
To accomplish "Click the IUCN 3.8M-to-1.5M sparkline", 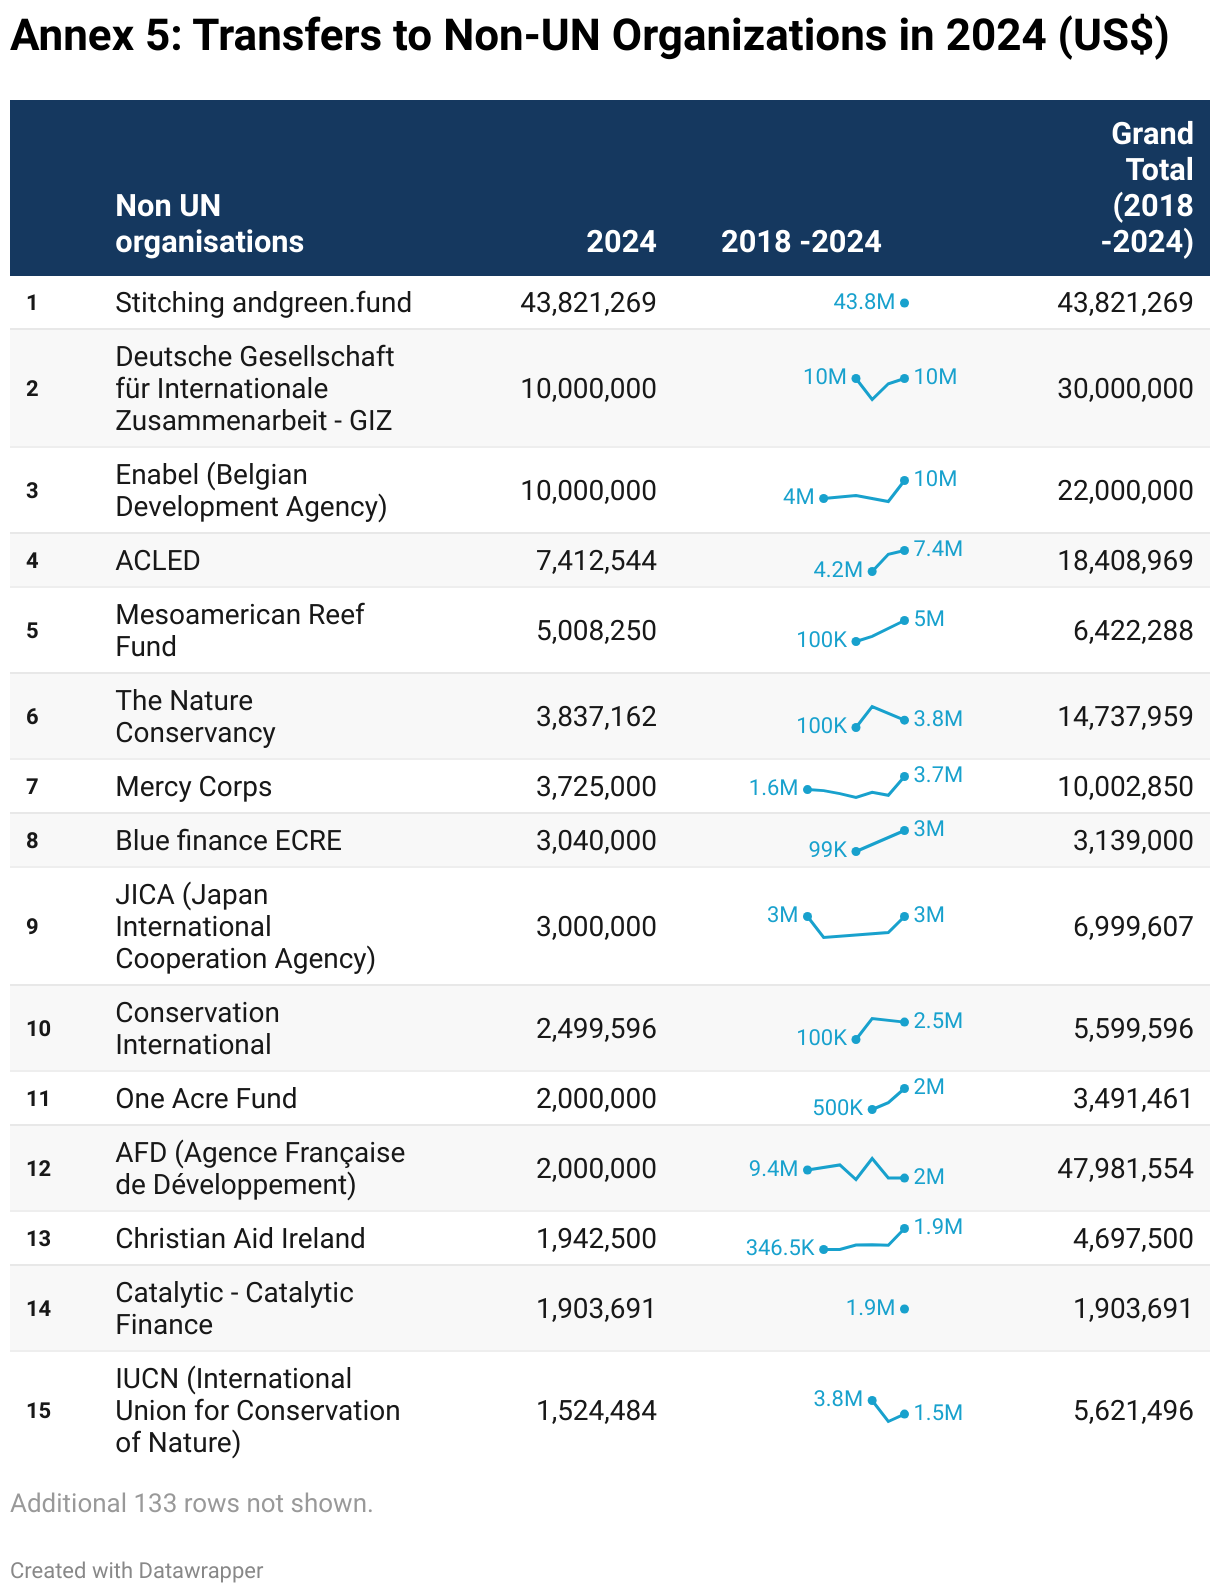I will 888,1406.
